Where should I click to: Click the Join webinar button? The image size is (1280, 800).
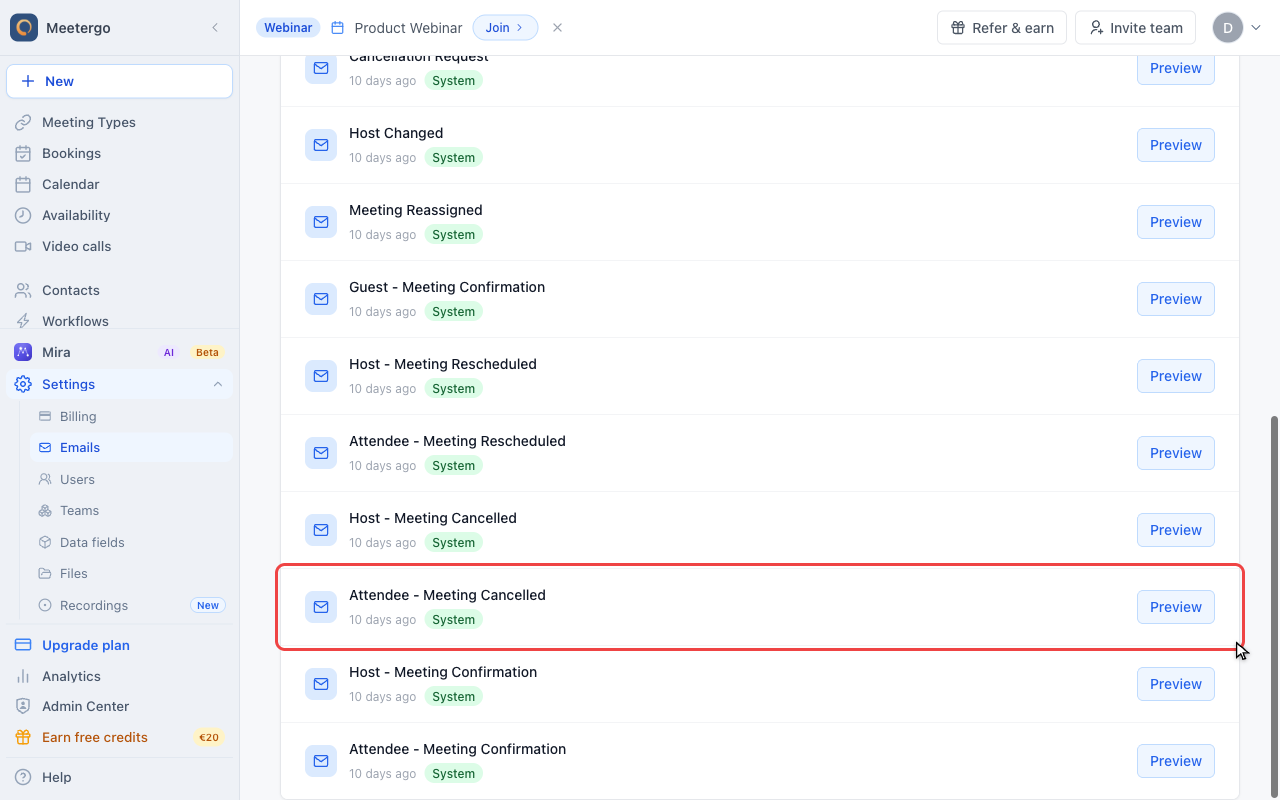pos(505,28)
